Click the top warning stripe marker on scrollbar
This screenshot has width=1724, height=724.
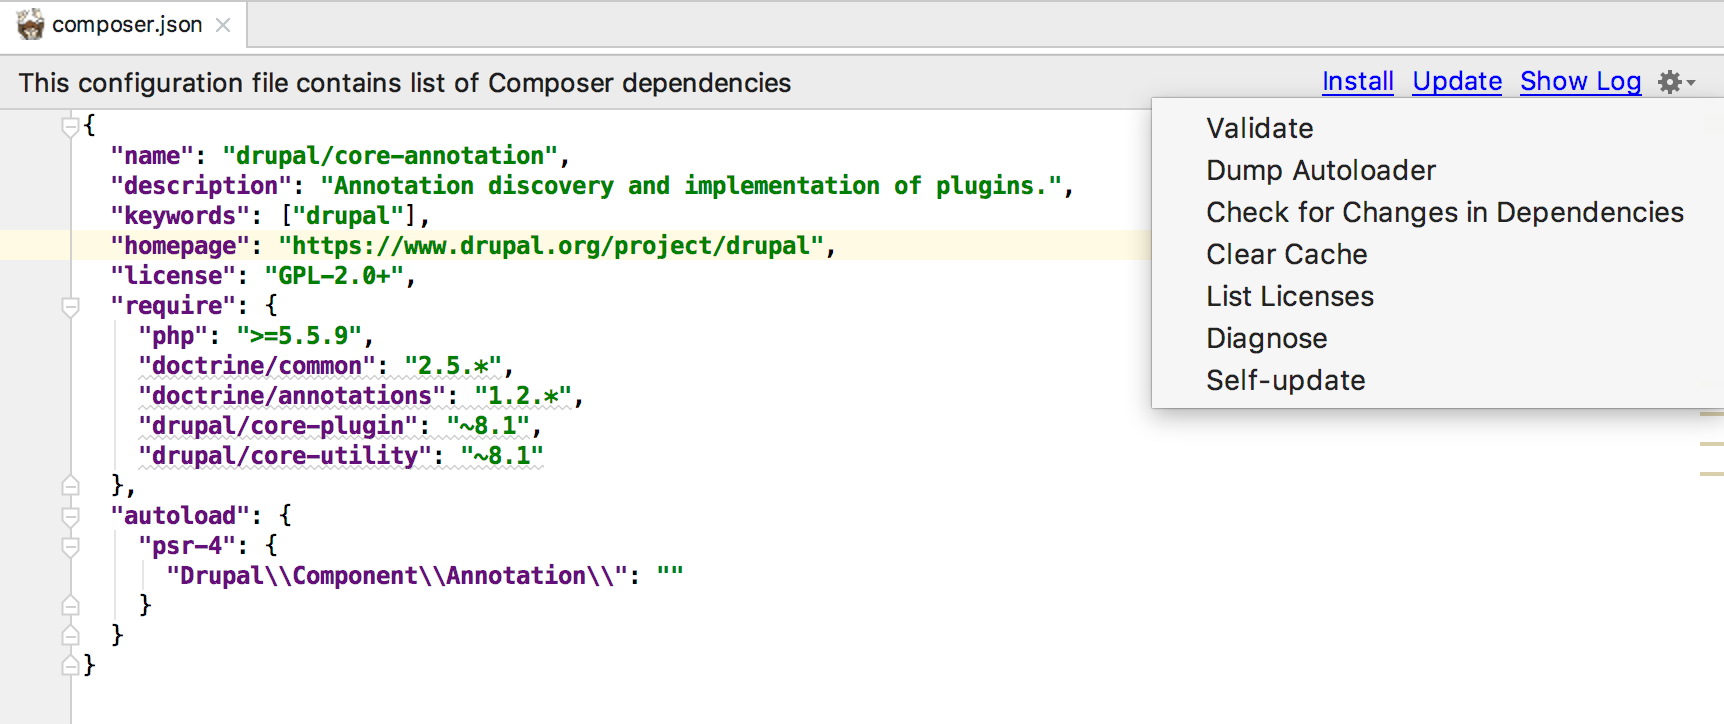point(1711,413)
